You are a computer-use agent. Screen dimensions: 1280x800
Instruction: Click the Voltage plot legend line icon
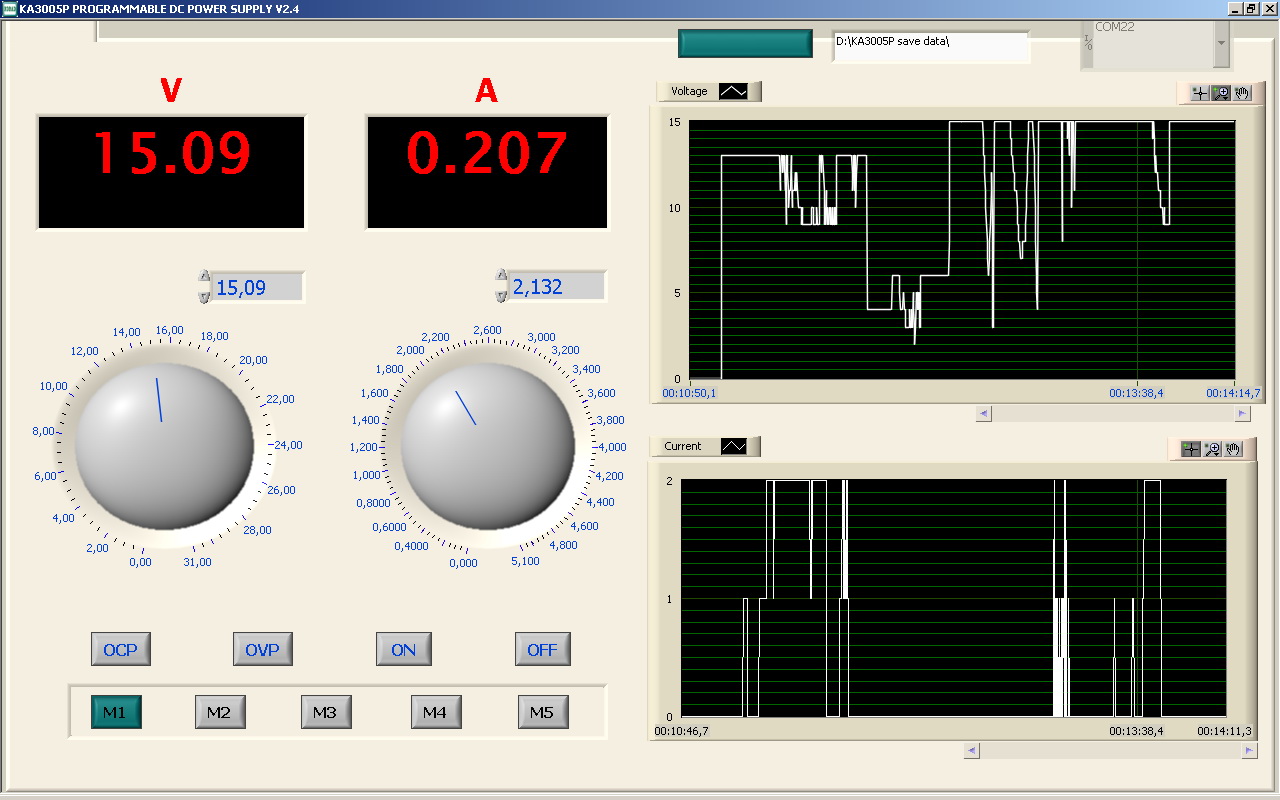[734, 91]
